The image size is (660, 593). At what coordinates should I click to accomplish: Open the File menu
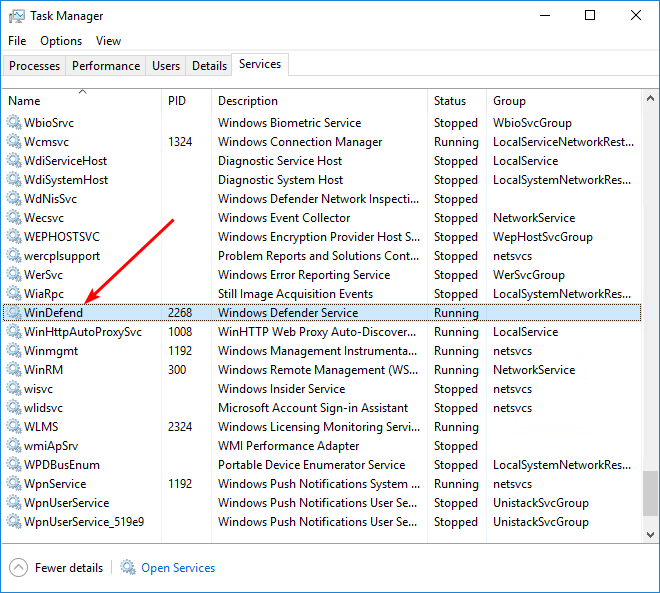[x=17, y=41]
